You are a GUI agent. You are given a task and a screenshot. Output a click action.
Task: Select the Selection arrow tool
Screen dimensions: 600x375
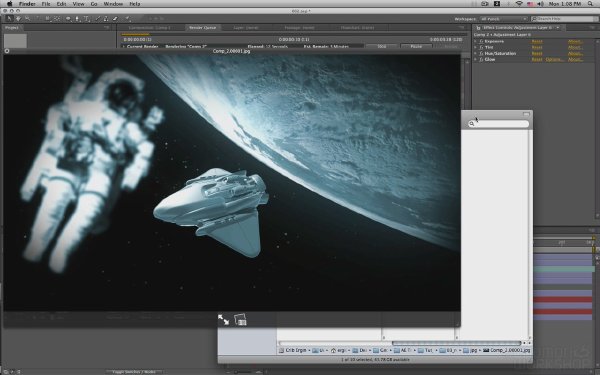coord(9,18)
